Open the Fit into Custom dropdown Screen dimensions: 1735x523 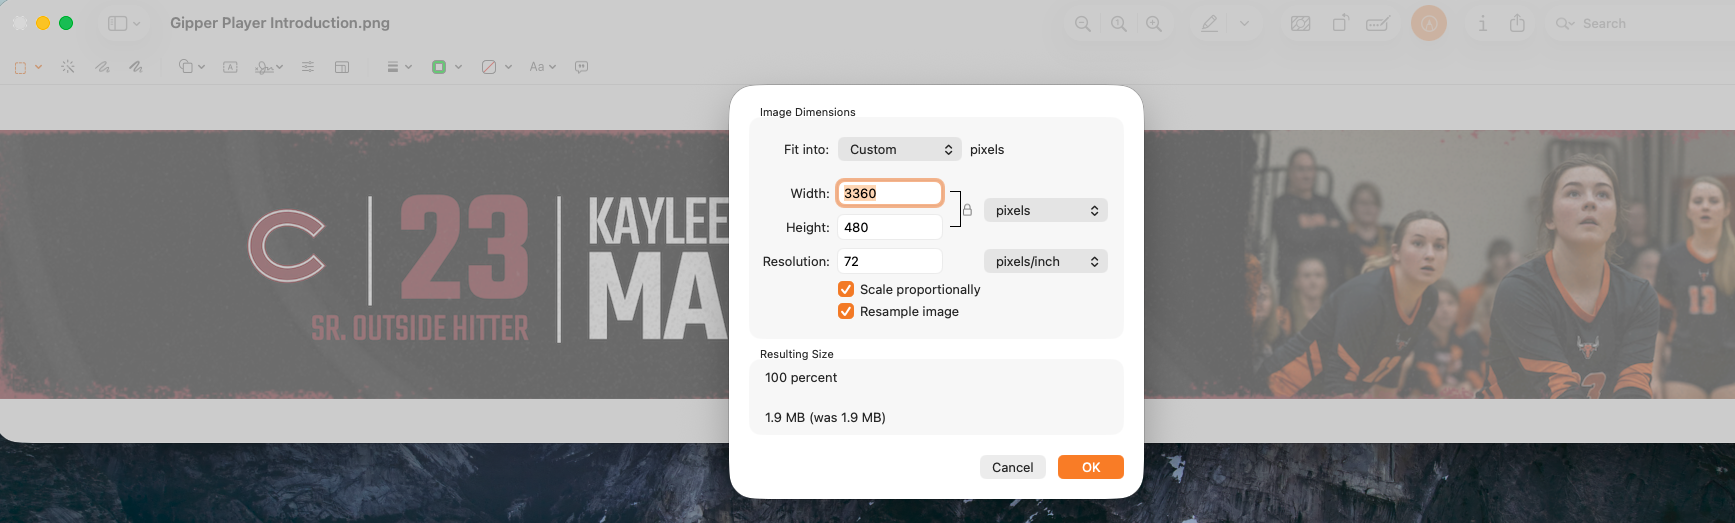pyautogui.click(x=900, y=149)
